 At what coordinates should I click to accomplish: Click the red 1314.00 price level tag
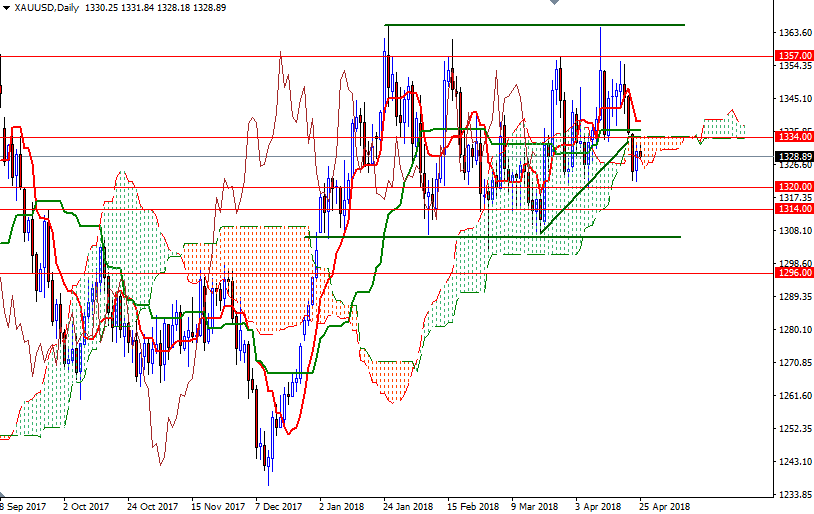pyautogui.click(x=793, y=209)
